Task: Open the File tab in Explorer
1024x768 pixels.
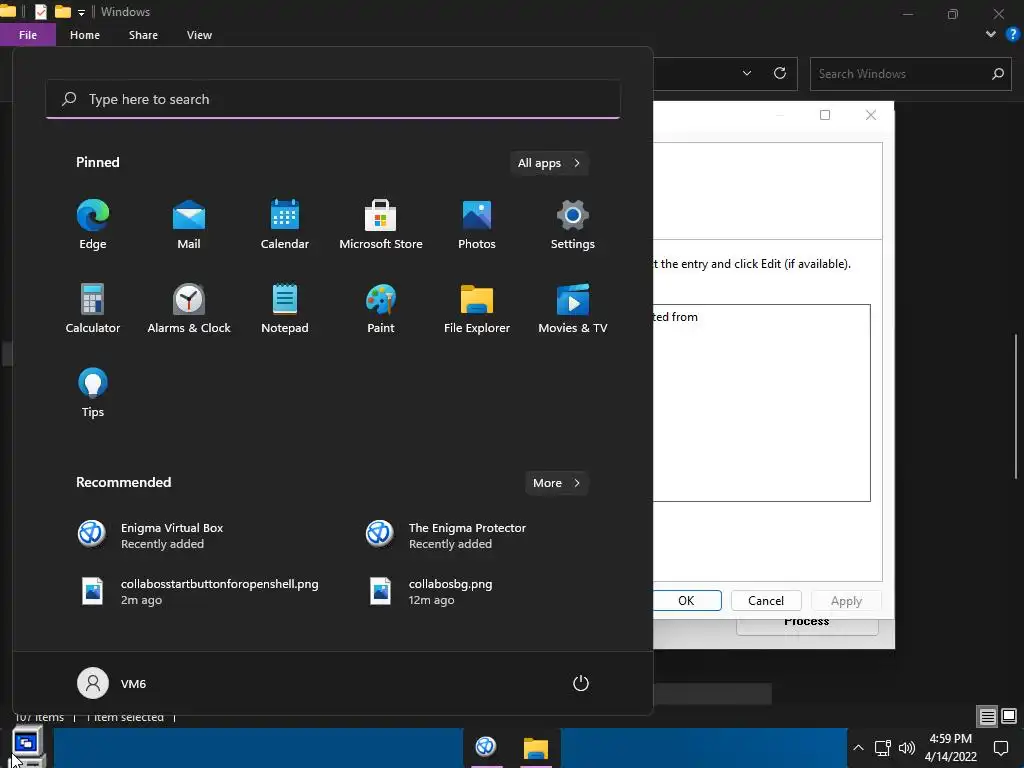Action: coord(28,35)
